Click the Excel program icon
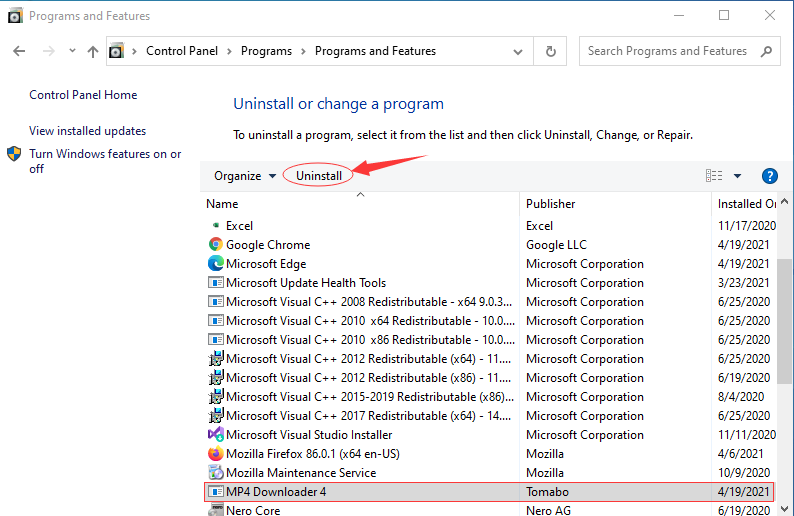The image size is (794, 516). click(216, 225)
